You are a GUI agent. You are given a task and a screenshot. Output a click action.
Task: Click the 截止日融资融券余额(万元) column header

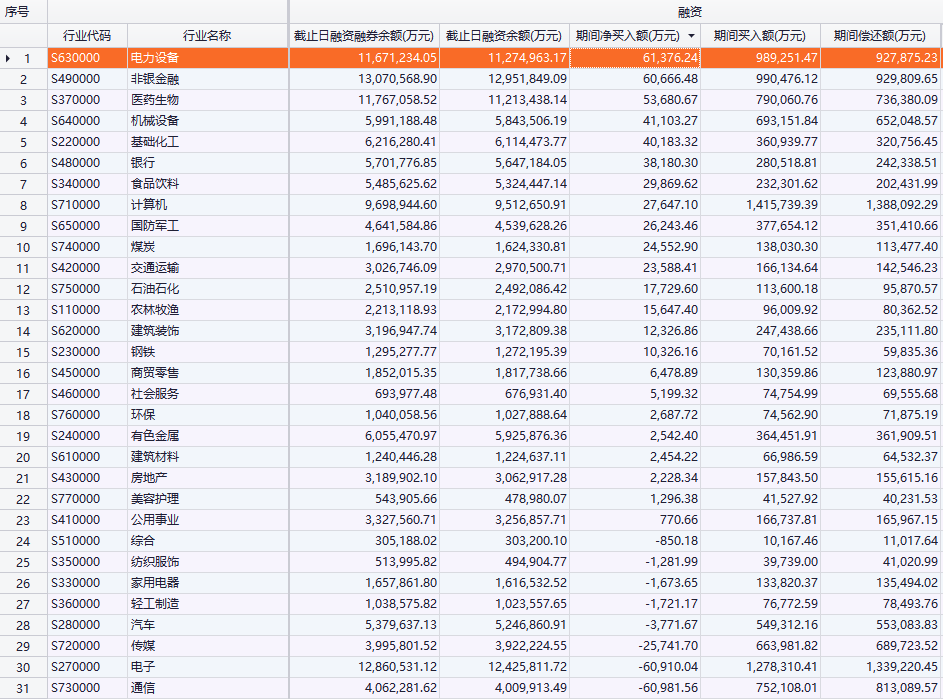pyautogui.click(x=364, y=36)
